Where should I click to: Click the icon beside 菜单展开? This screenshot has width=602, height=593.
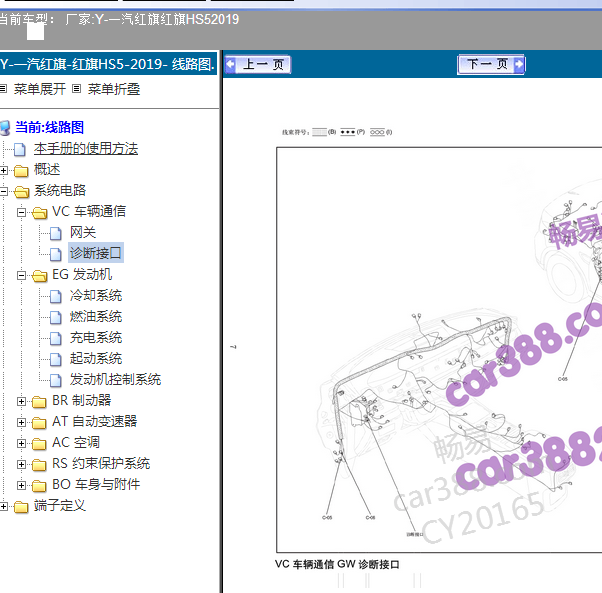pos(3,89)
